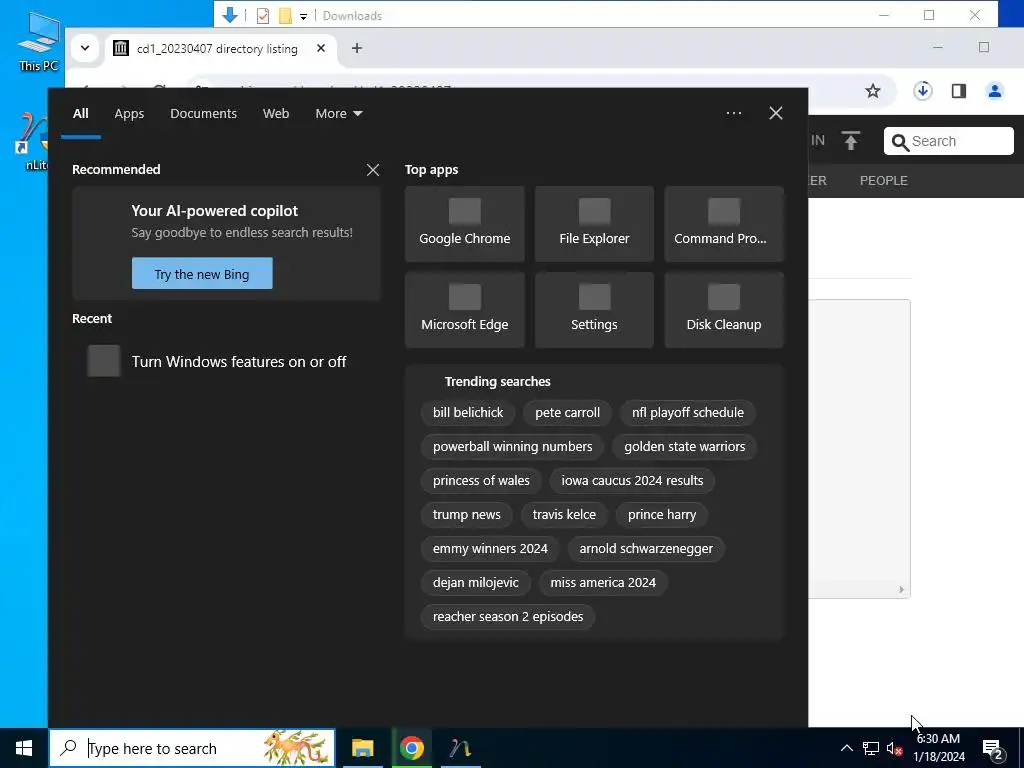Open recent item Turn Windows features on or off

225,361
